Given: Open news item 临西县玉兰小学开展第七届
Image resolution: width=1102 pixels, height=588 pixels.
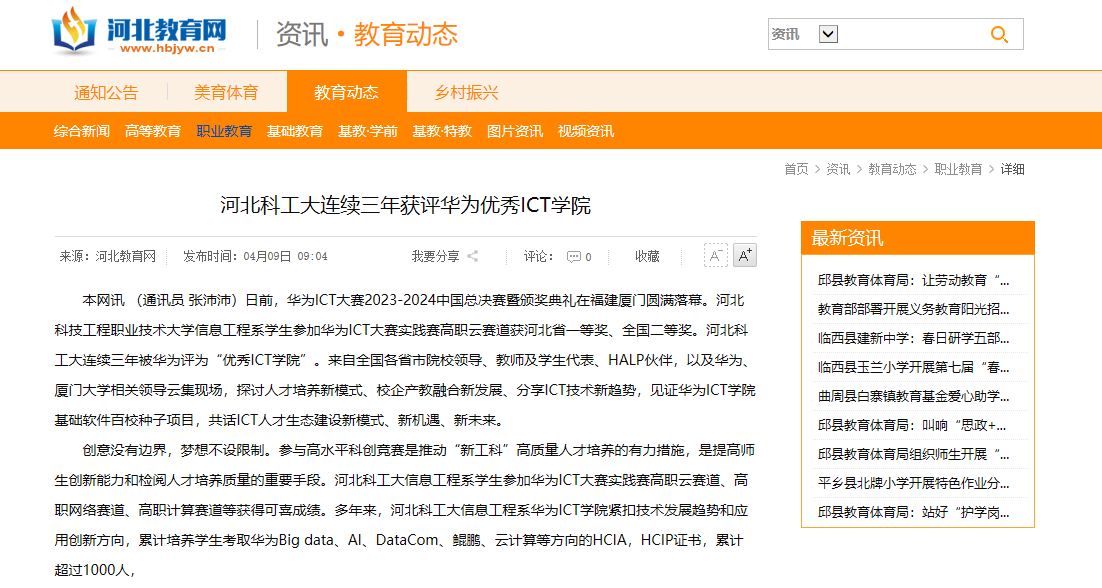Looking at the screenshot, I should (x=913, y=367).
